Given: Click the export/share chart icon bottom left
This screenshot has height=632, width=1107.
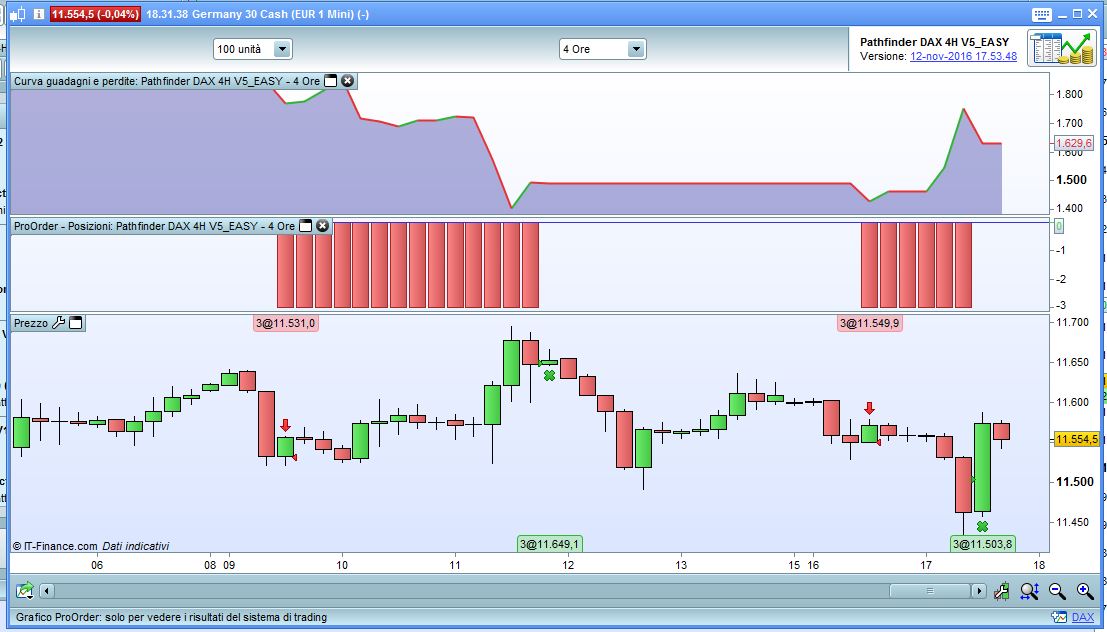Looking at the screenshot, I should [25, 590].
